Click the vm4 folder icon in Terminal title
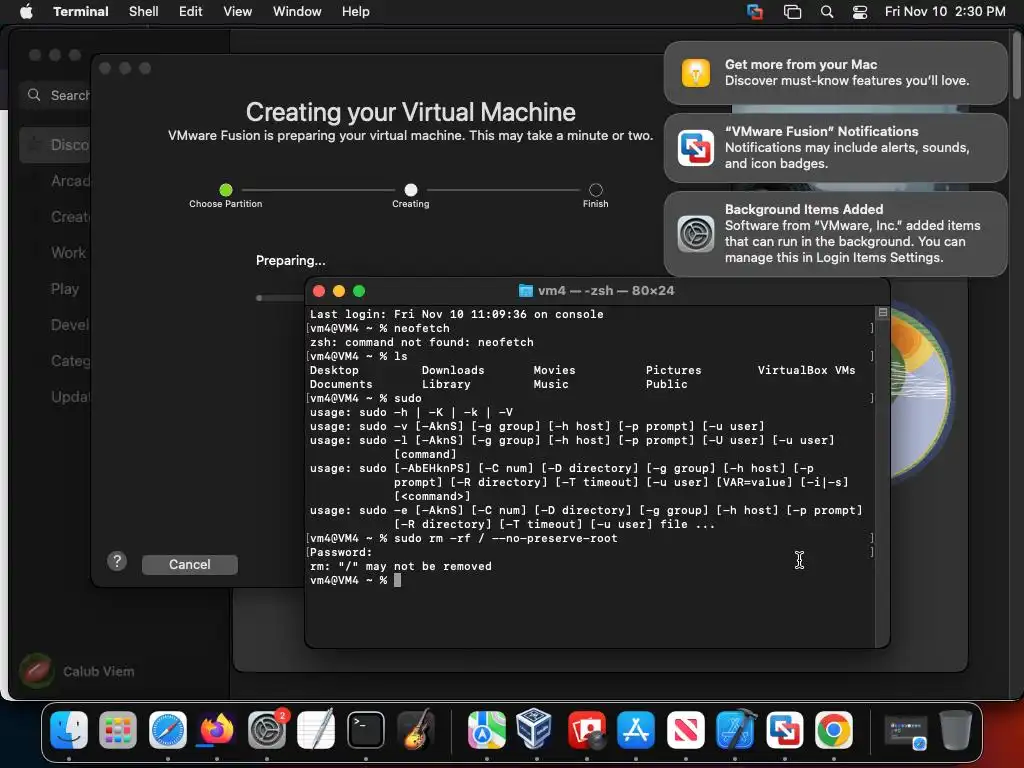This screenshot has width=1024, height=768. pos(526,291)
